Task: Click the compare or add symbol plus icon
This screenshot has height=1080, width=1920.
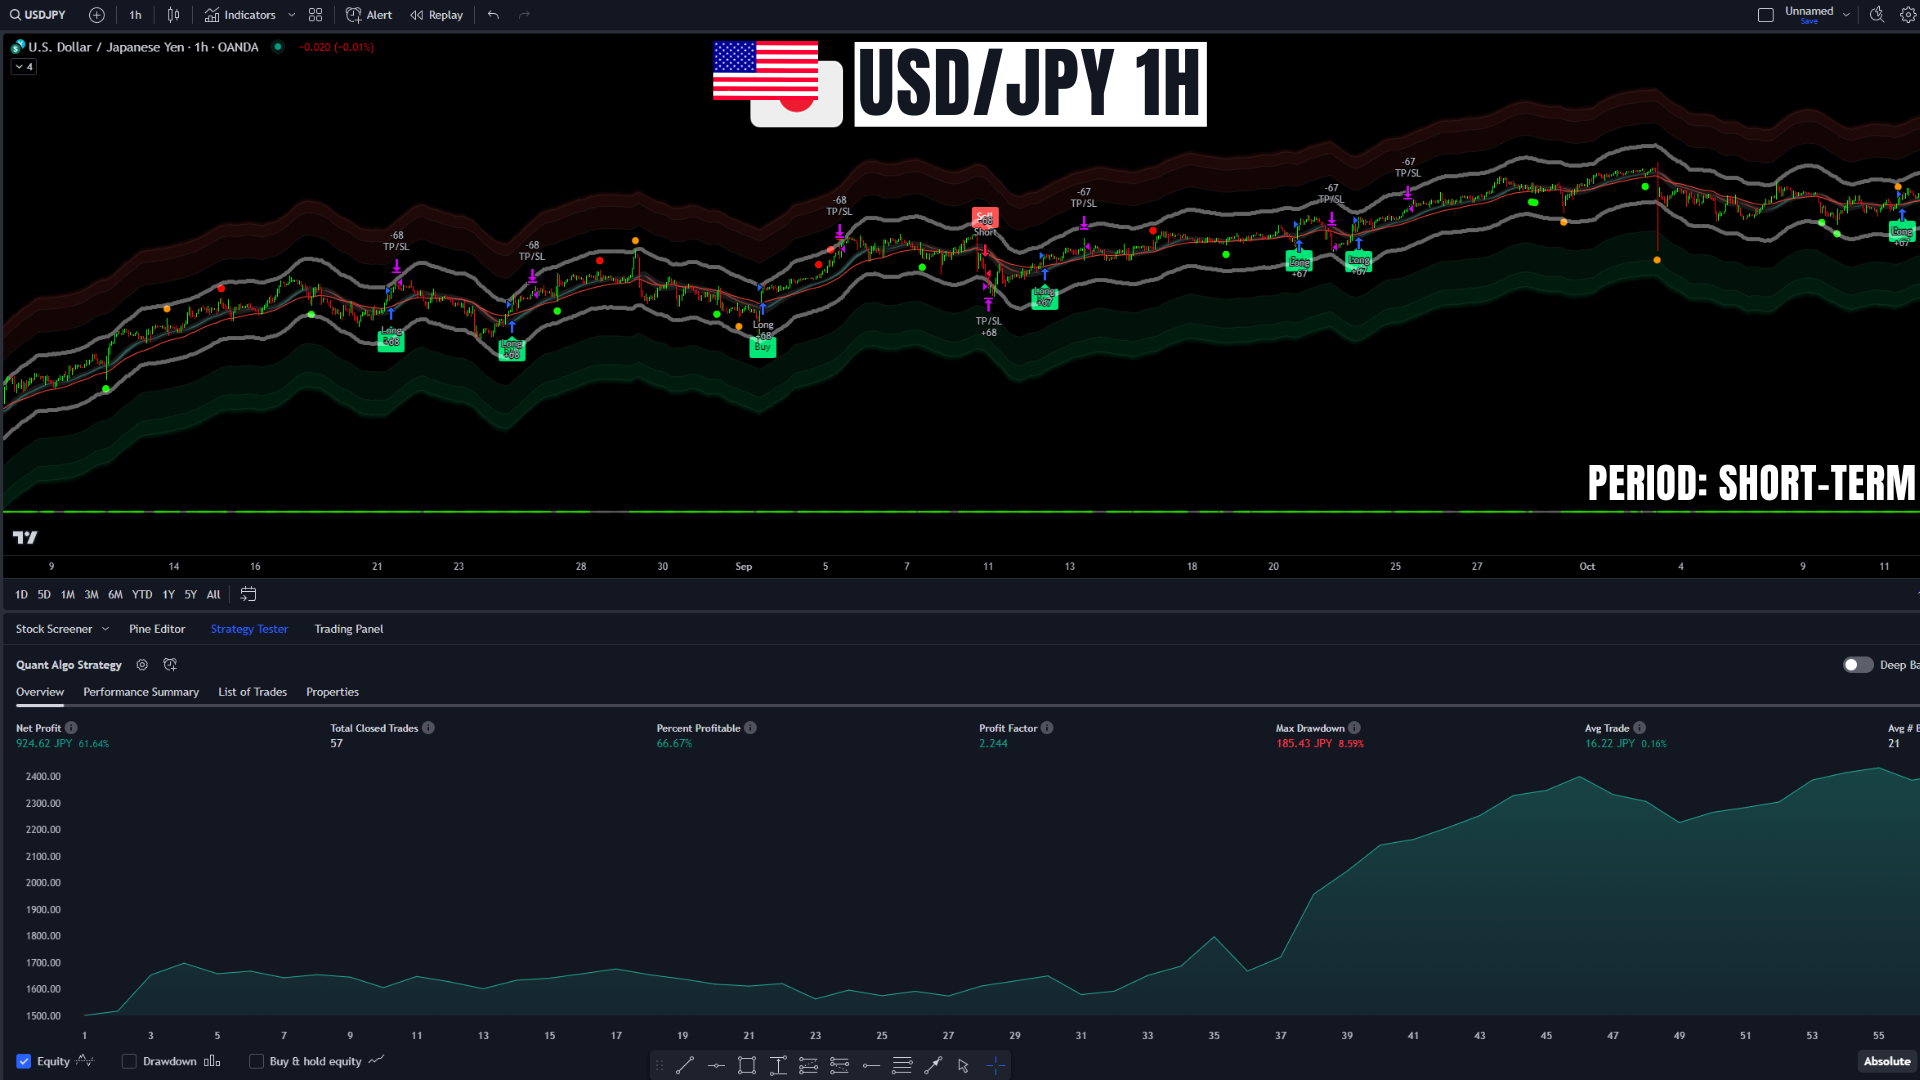Action: click(x=96, y=15)
